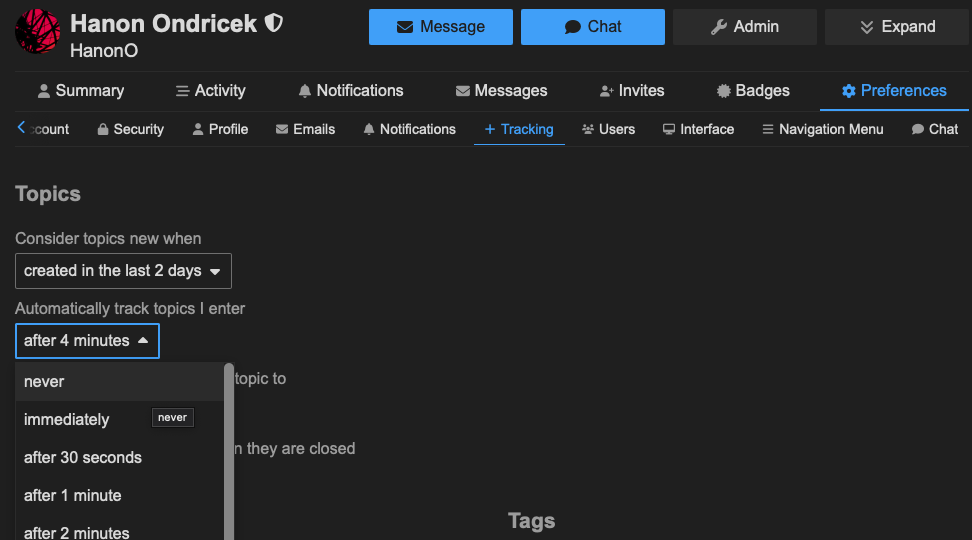
Task: Switch to the Activity tab
Action: point(210,91)
